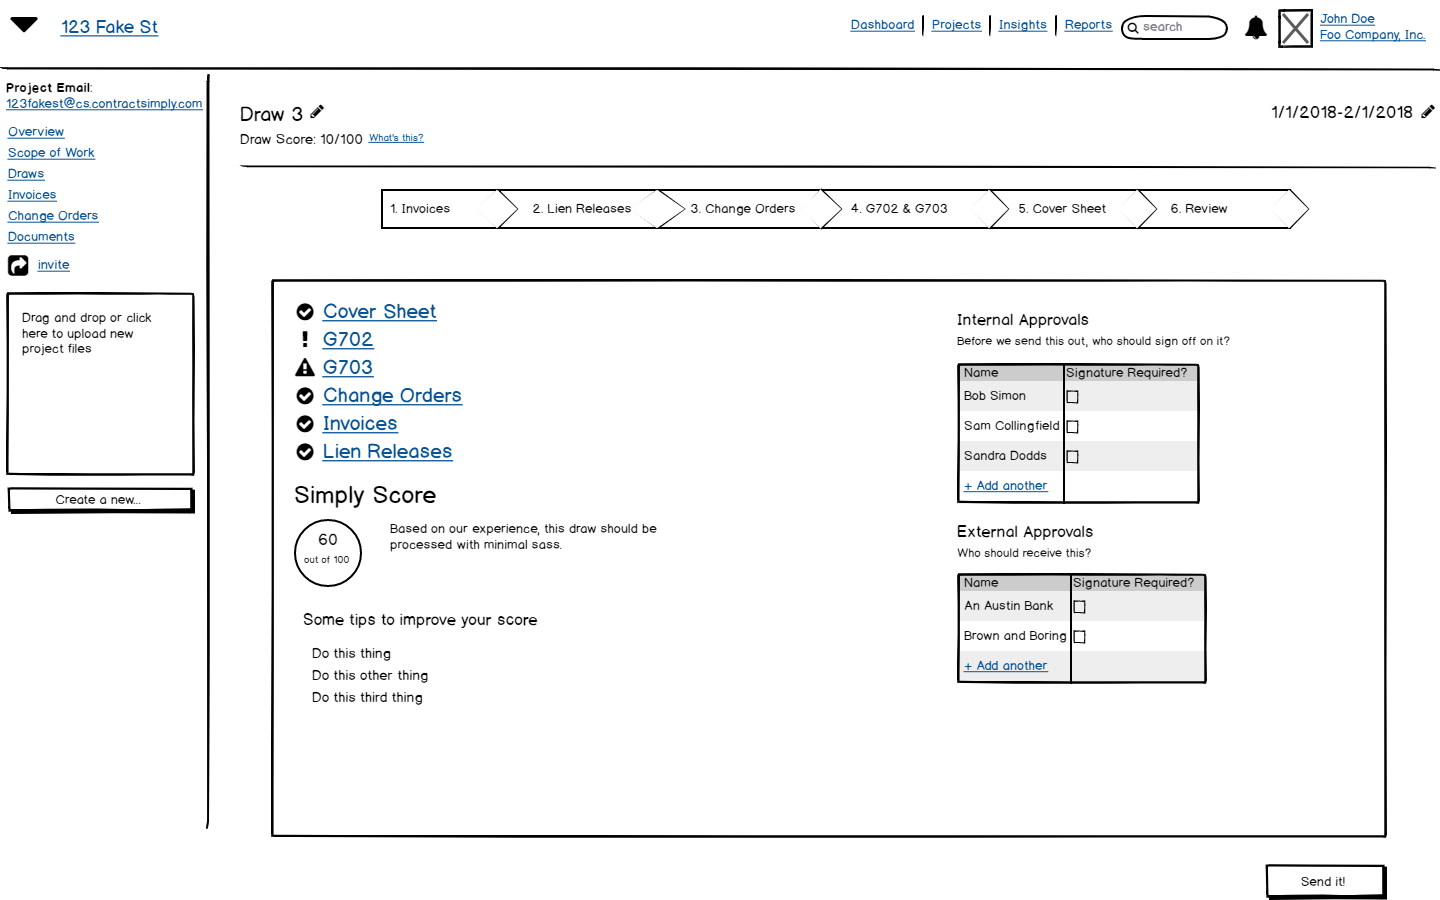The height and width of the screenshot is (900, 1440).
Task: Open Change Orders in the sidebar
Action: 53,216
